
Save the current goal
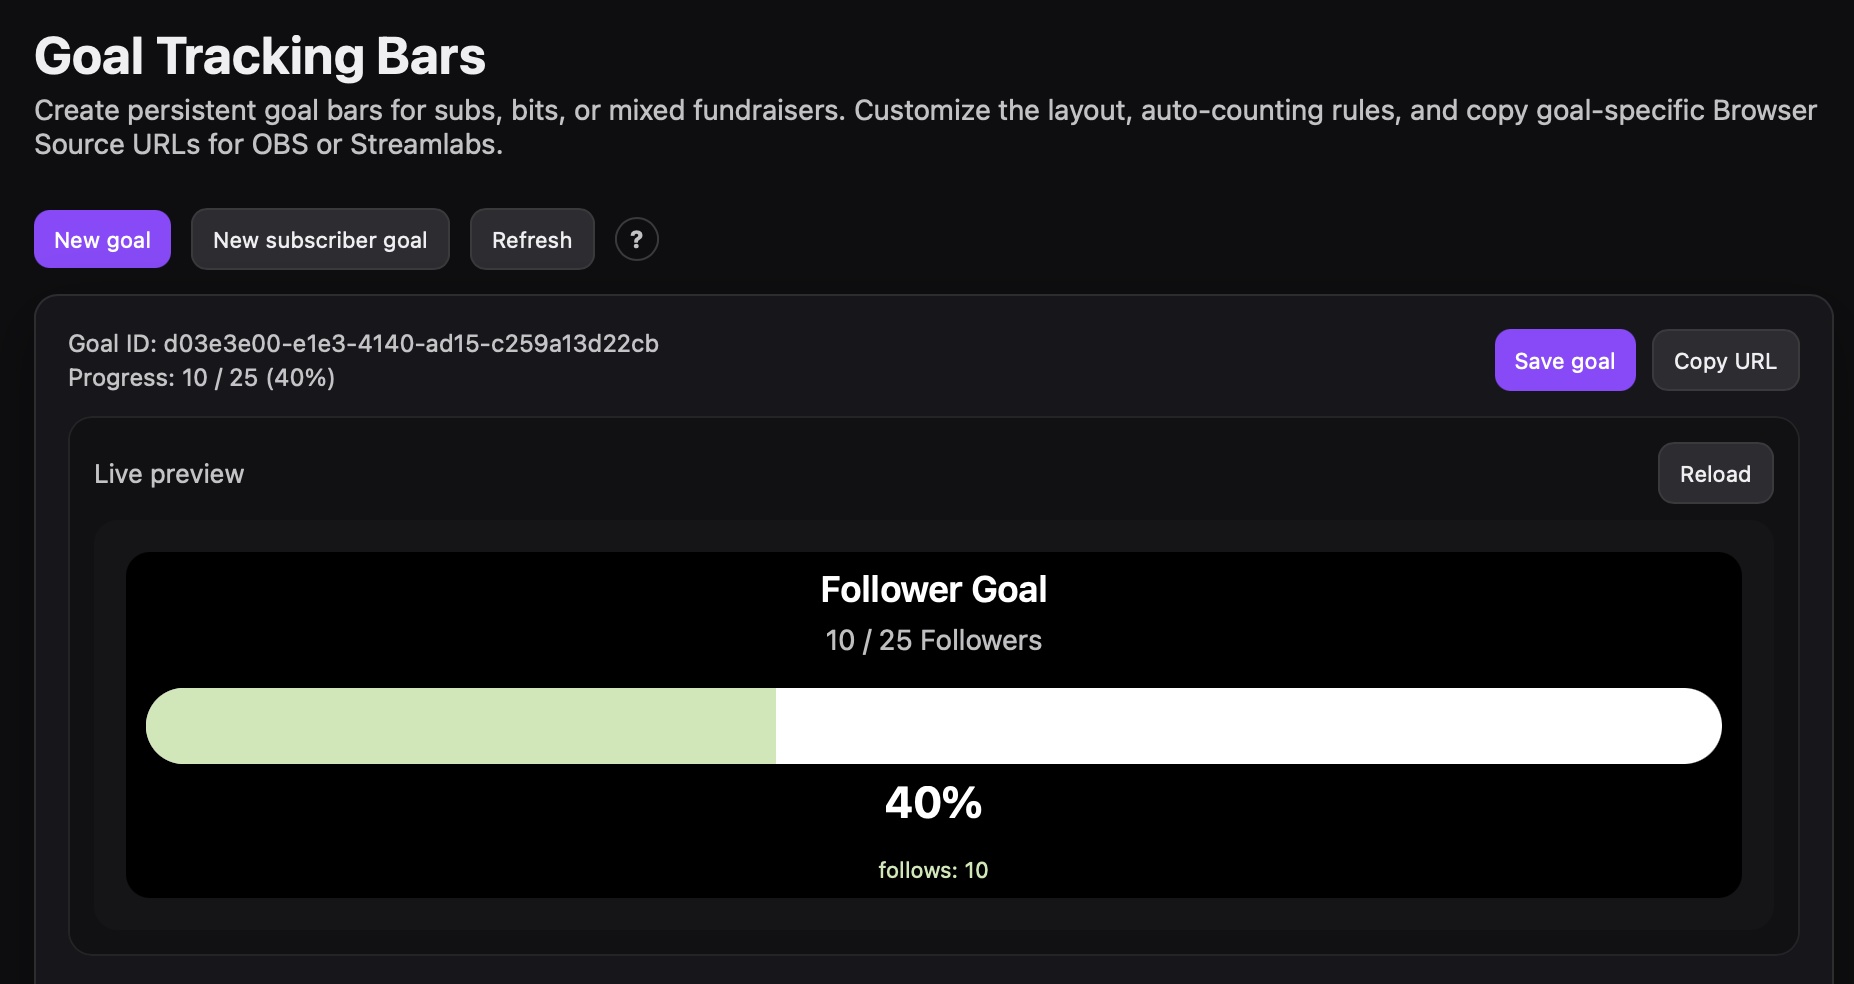pos(1564,360)
